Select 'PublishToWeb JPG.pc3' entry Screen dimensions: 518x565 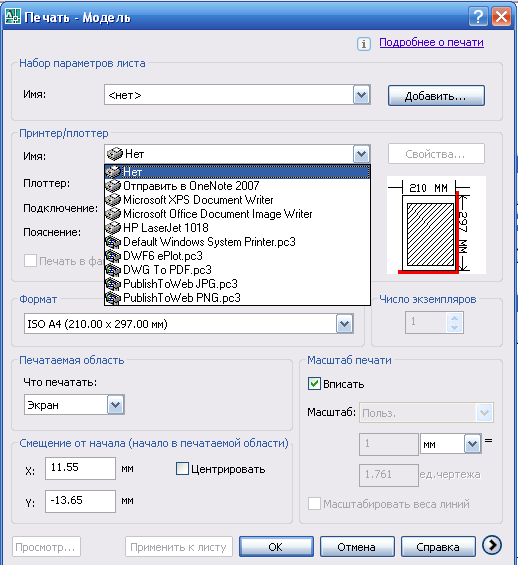[x=237, y=284]
